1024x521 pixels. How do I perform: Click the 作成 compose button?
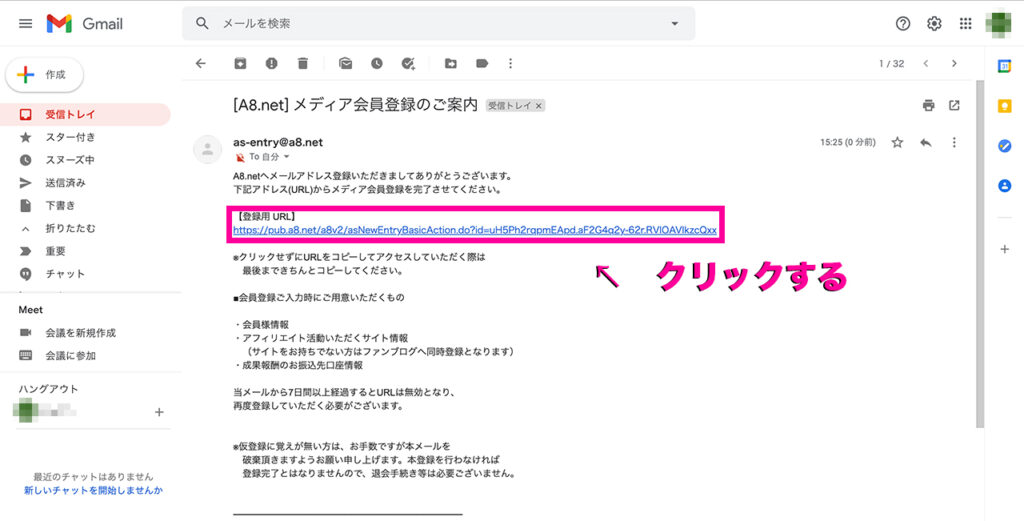44,75
